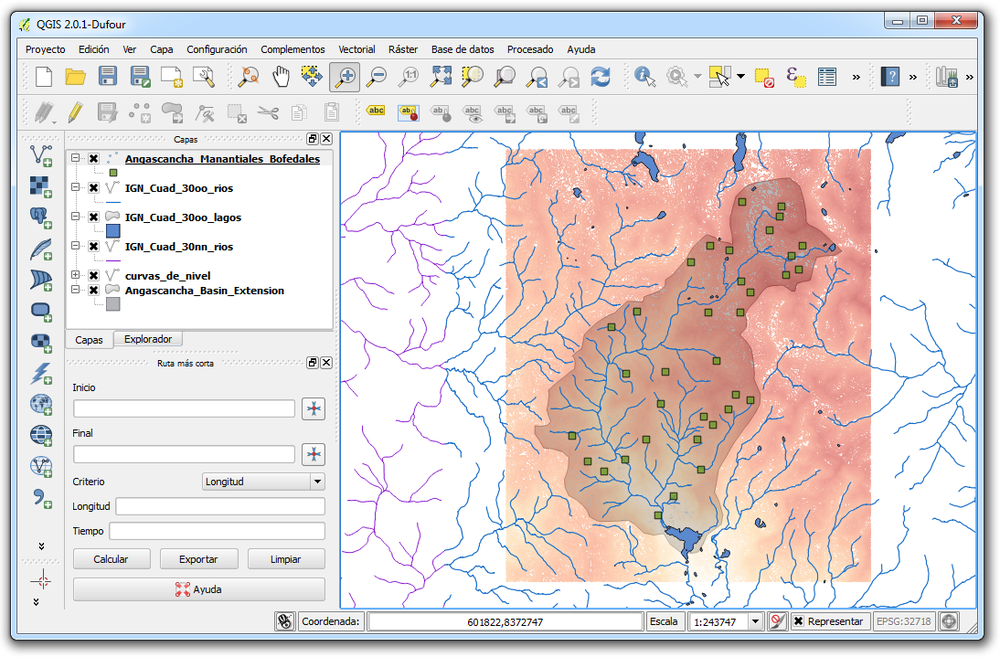Refresh the map canvas
1000x657 pixels.
(600, 77)
